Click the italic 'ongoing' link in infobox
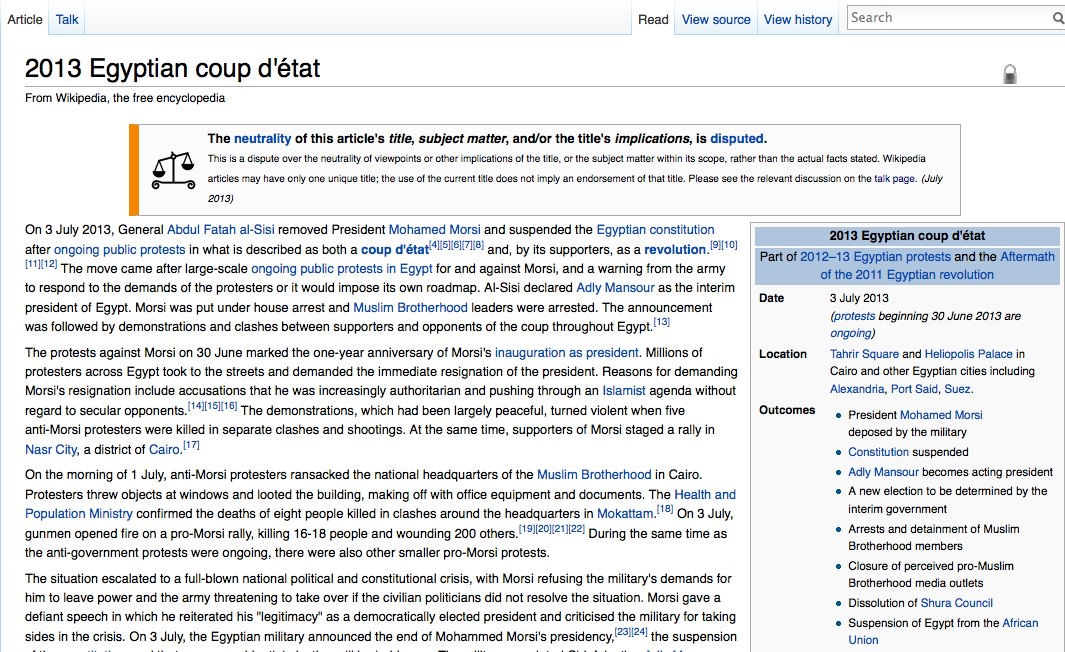Screen dimensions: 1065x652 click(851, 333)
